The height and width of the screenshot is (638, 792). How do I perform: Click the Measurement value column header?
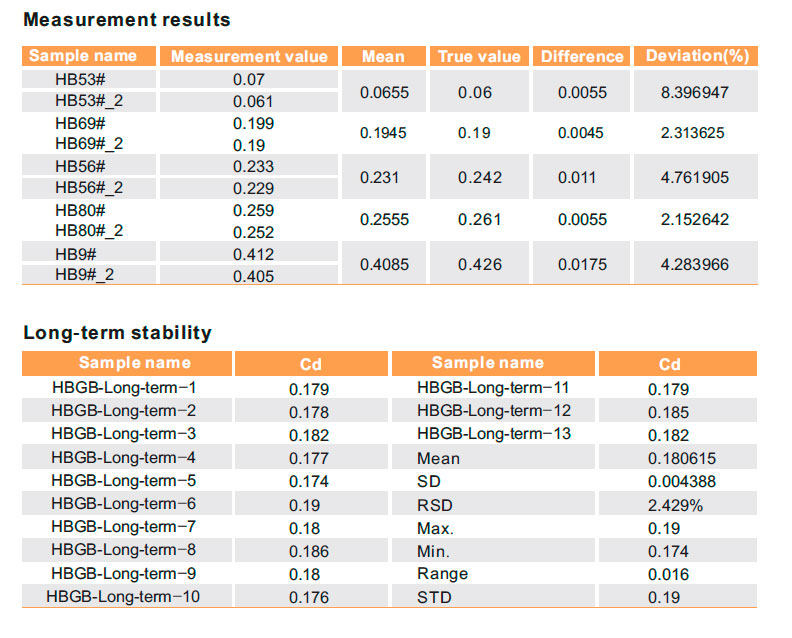[249, 57]
